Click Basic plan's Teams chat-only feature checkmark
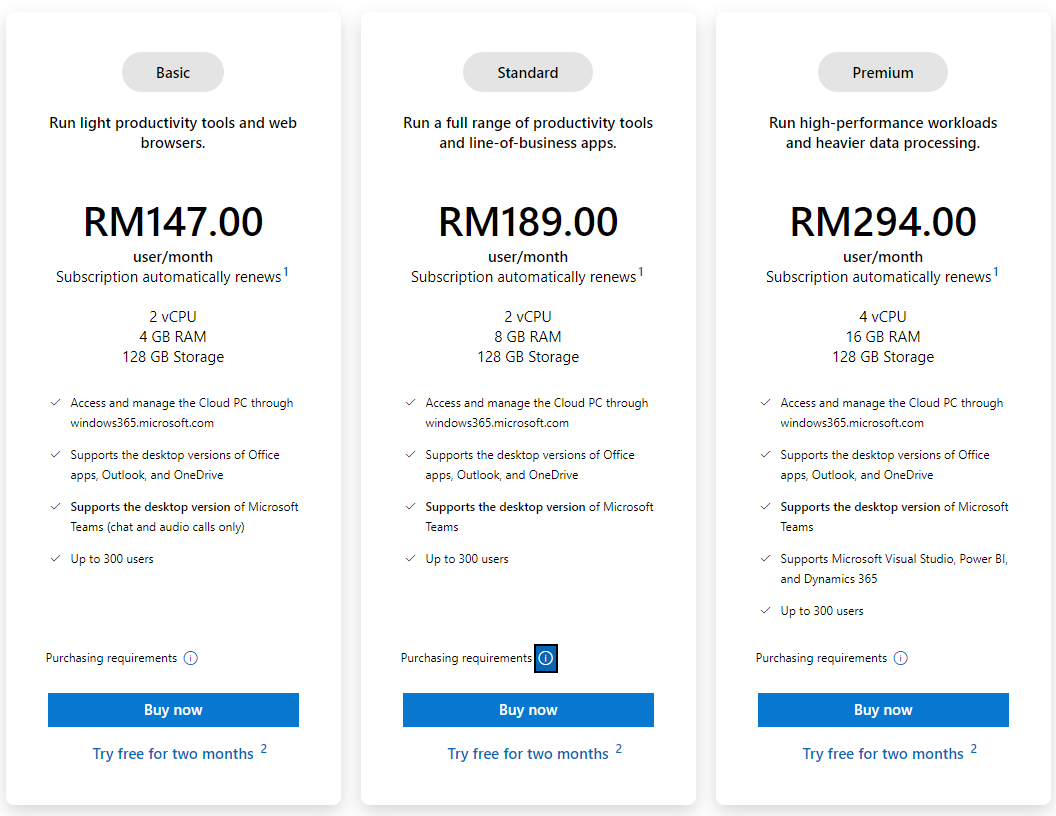This screenshot has width=1056, height=816. tap(55, 506)
